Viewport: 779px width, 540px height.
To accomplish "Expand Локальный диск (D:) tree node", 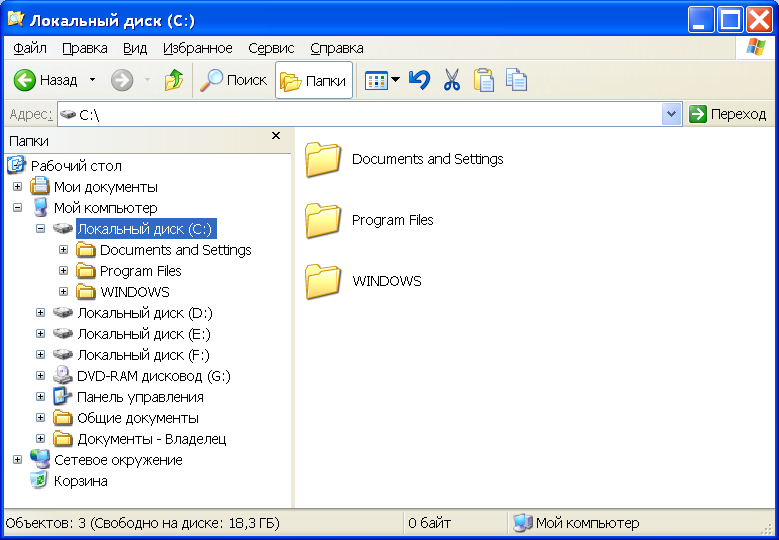I will [x=41, y=312].
